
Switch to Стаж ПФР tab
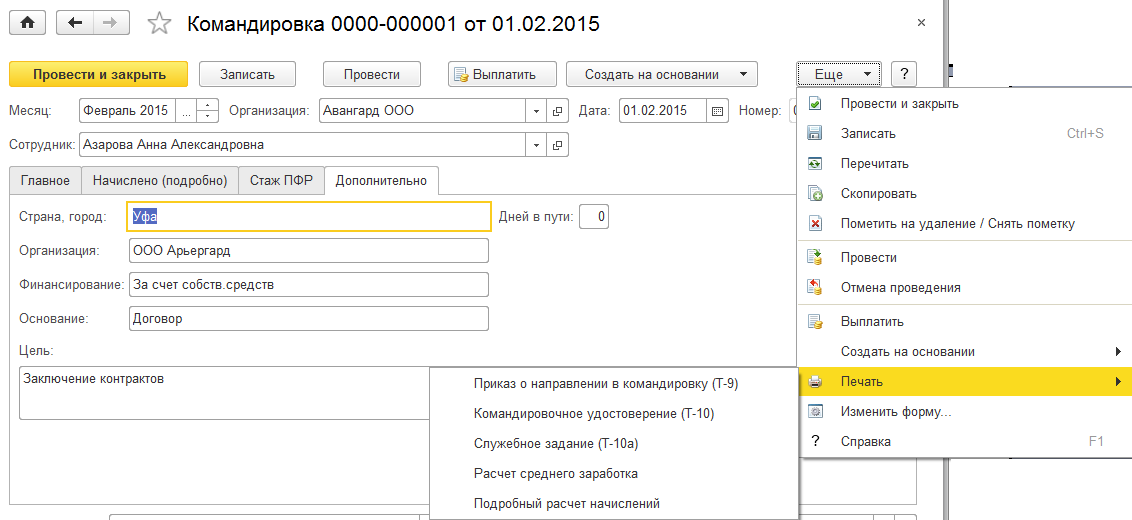(282, 181)
